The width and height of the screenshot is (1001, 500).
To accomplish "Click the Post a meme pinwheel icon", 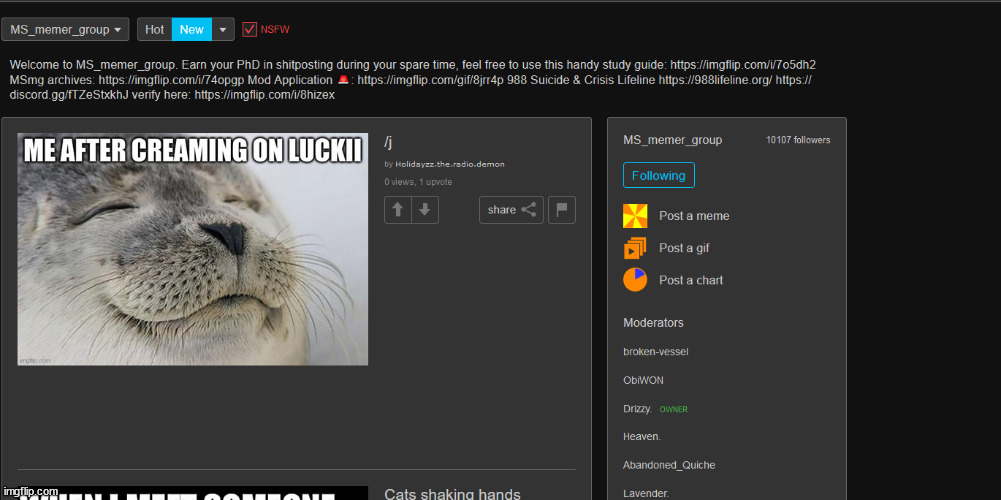I will [635, 216].
